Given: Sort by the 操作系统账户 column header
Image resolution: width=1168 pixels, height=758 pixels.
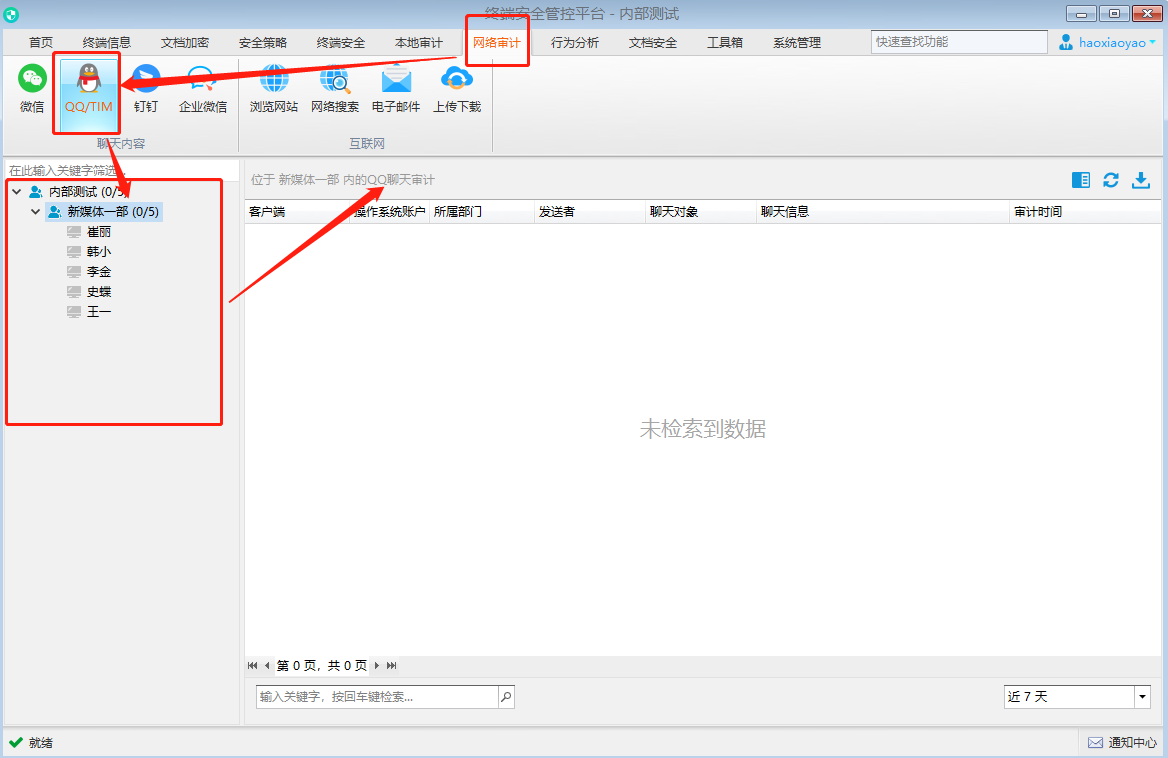Looking at the screenshot, I should tap(390, 212).
